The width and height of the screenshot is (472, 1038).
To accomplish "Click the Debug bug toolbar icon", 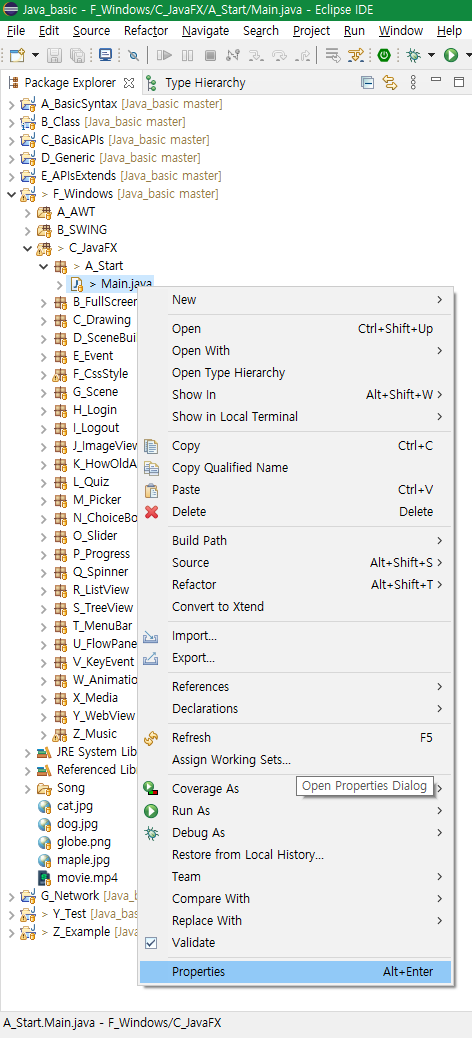I will 414,56.
